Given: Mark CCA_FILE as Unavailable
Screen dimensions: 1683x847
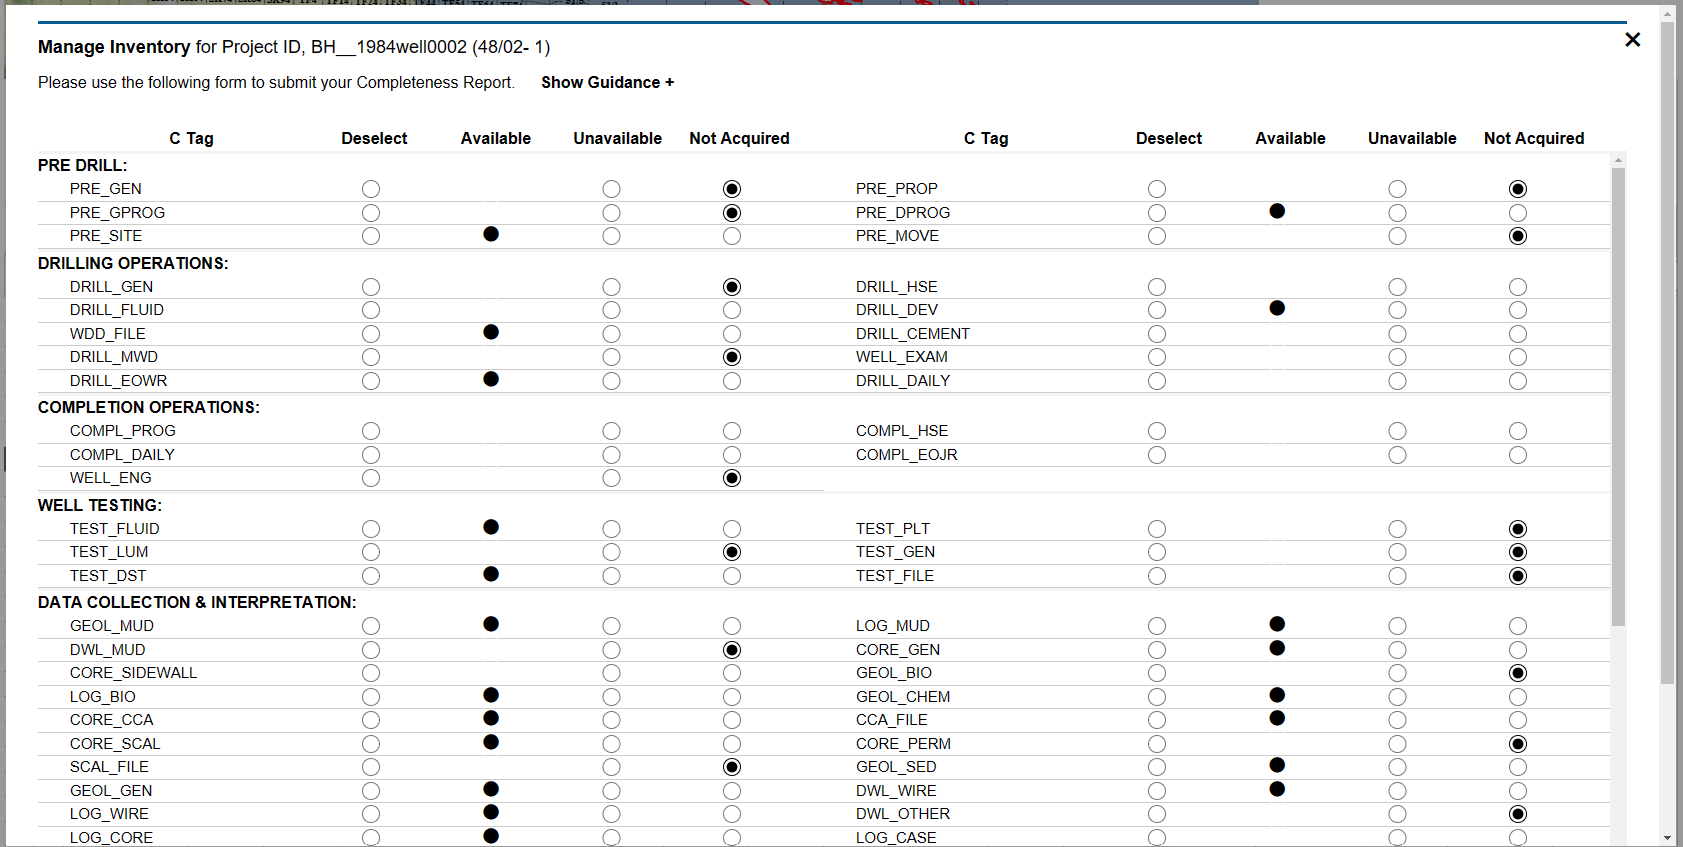Looking at the screenshot, I should pos(1397,720).
